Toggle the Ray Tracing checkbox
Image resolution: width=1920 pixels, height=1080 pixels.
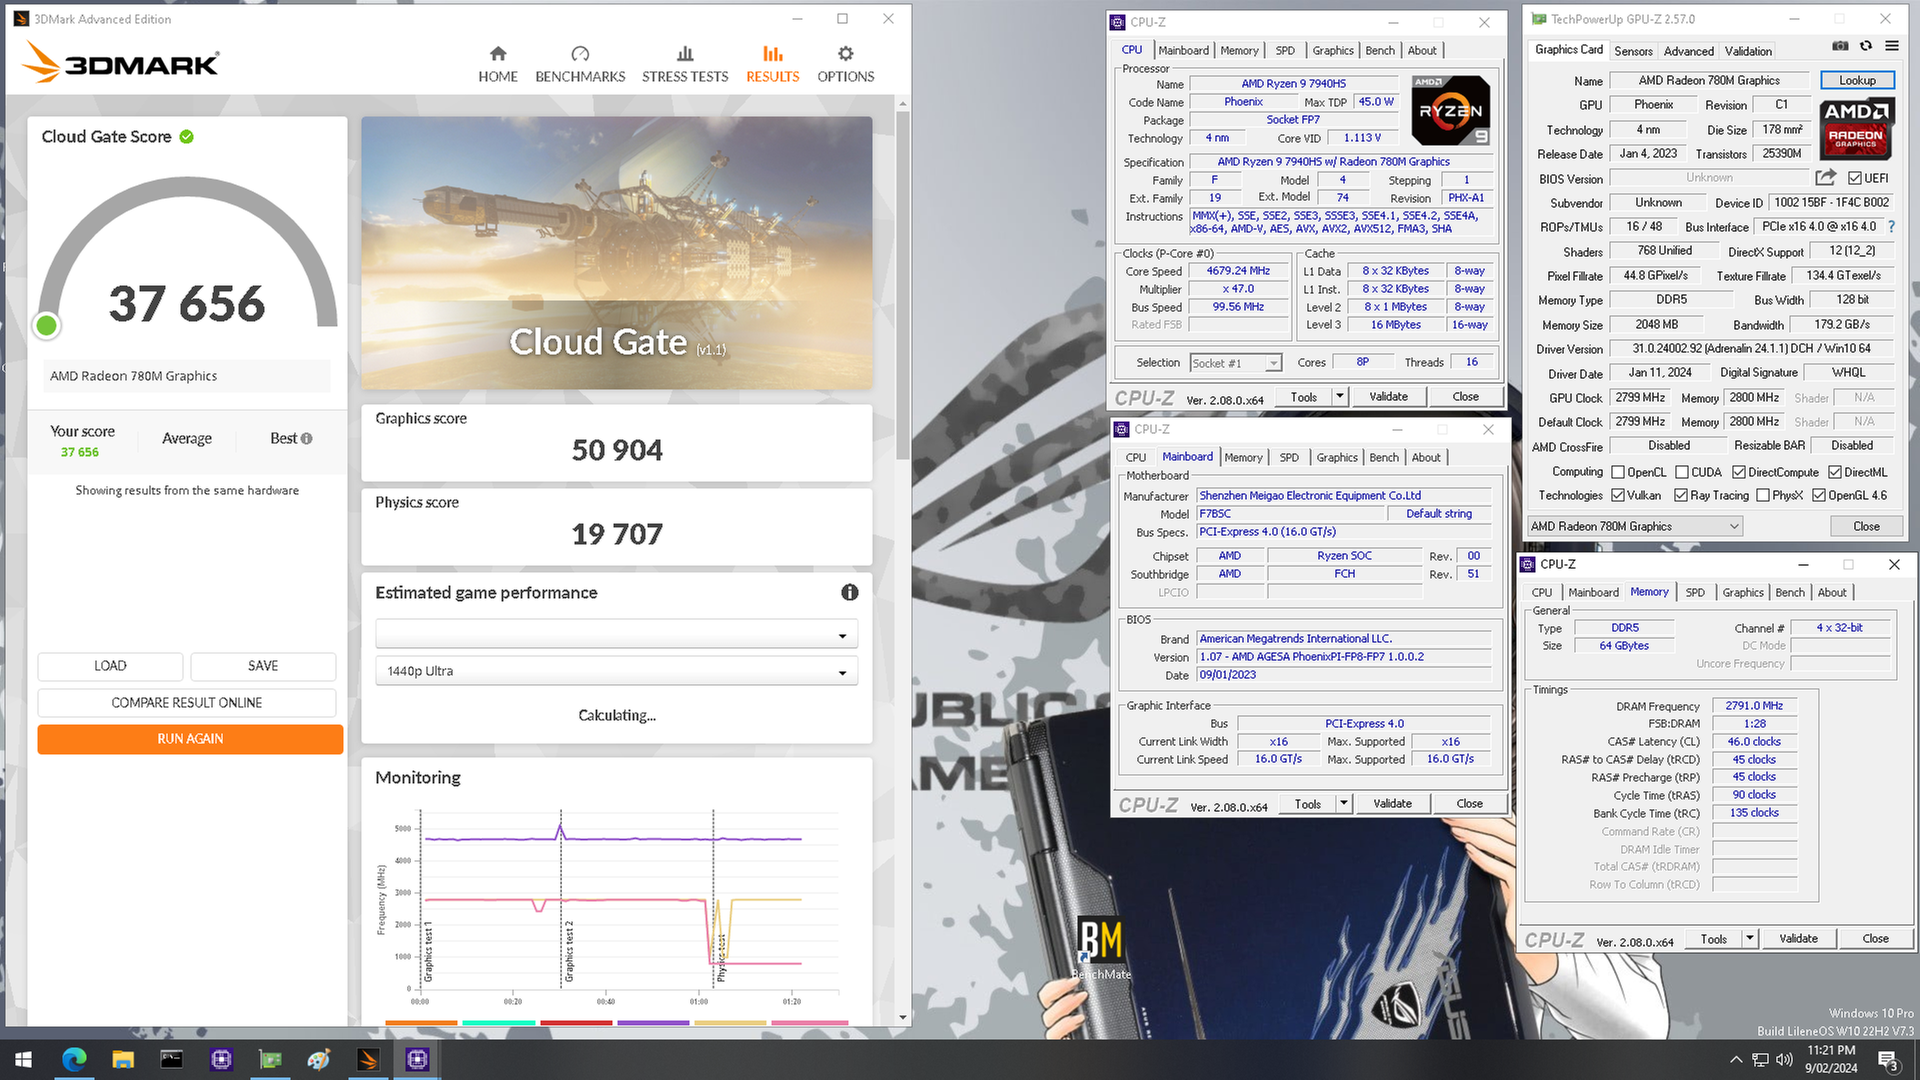click(1681, 495)
